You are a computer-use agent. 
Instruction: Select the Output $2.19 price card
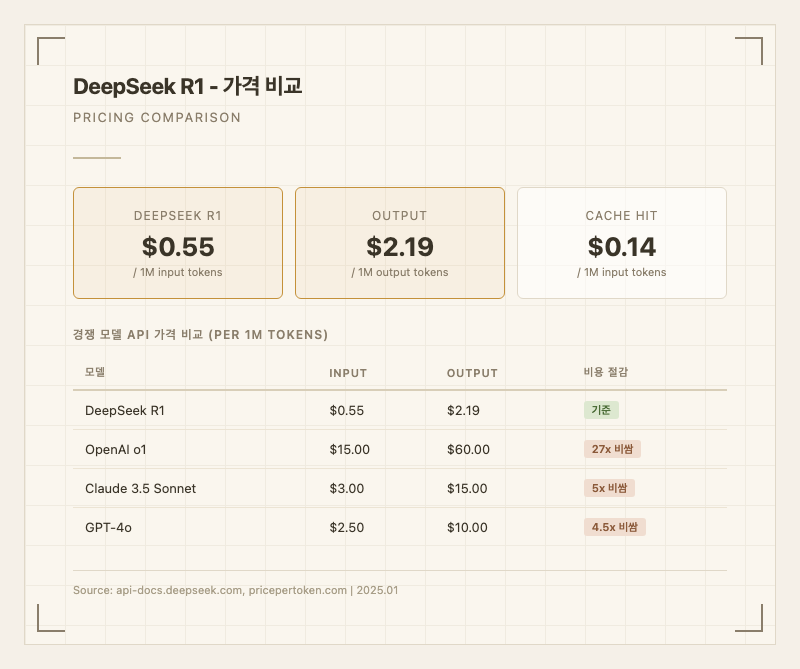[399, 243]
